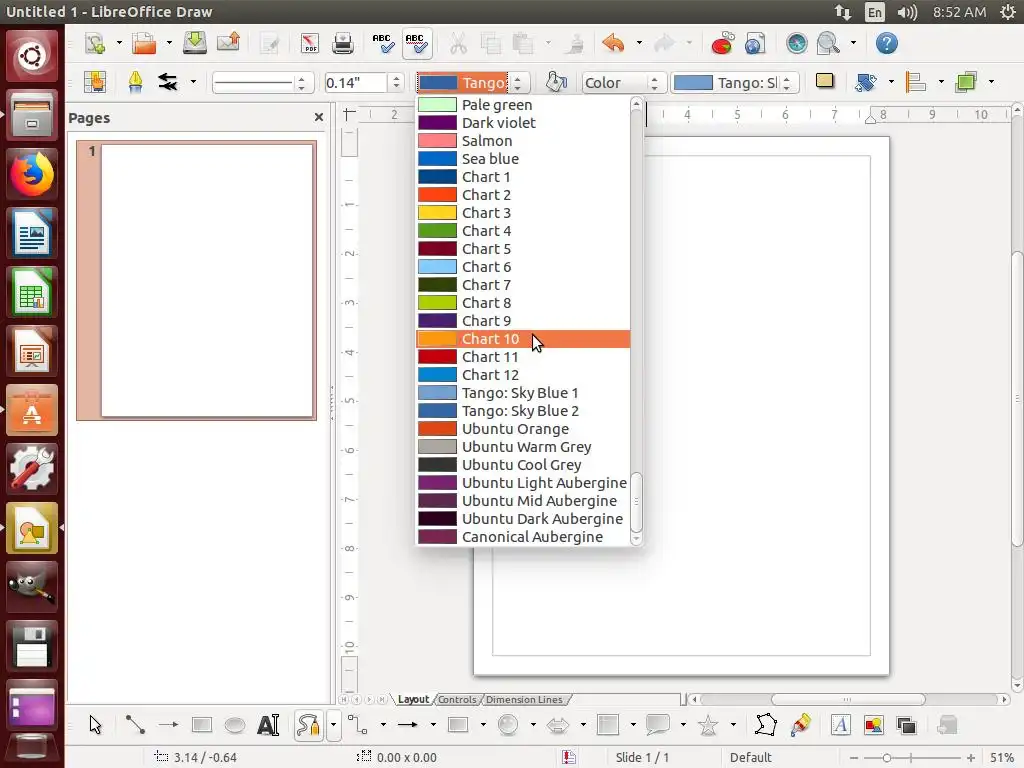The image size is (1024, 768).
Task: Switch to the Layout layer tab
Action: pos(413,699)
